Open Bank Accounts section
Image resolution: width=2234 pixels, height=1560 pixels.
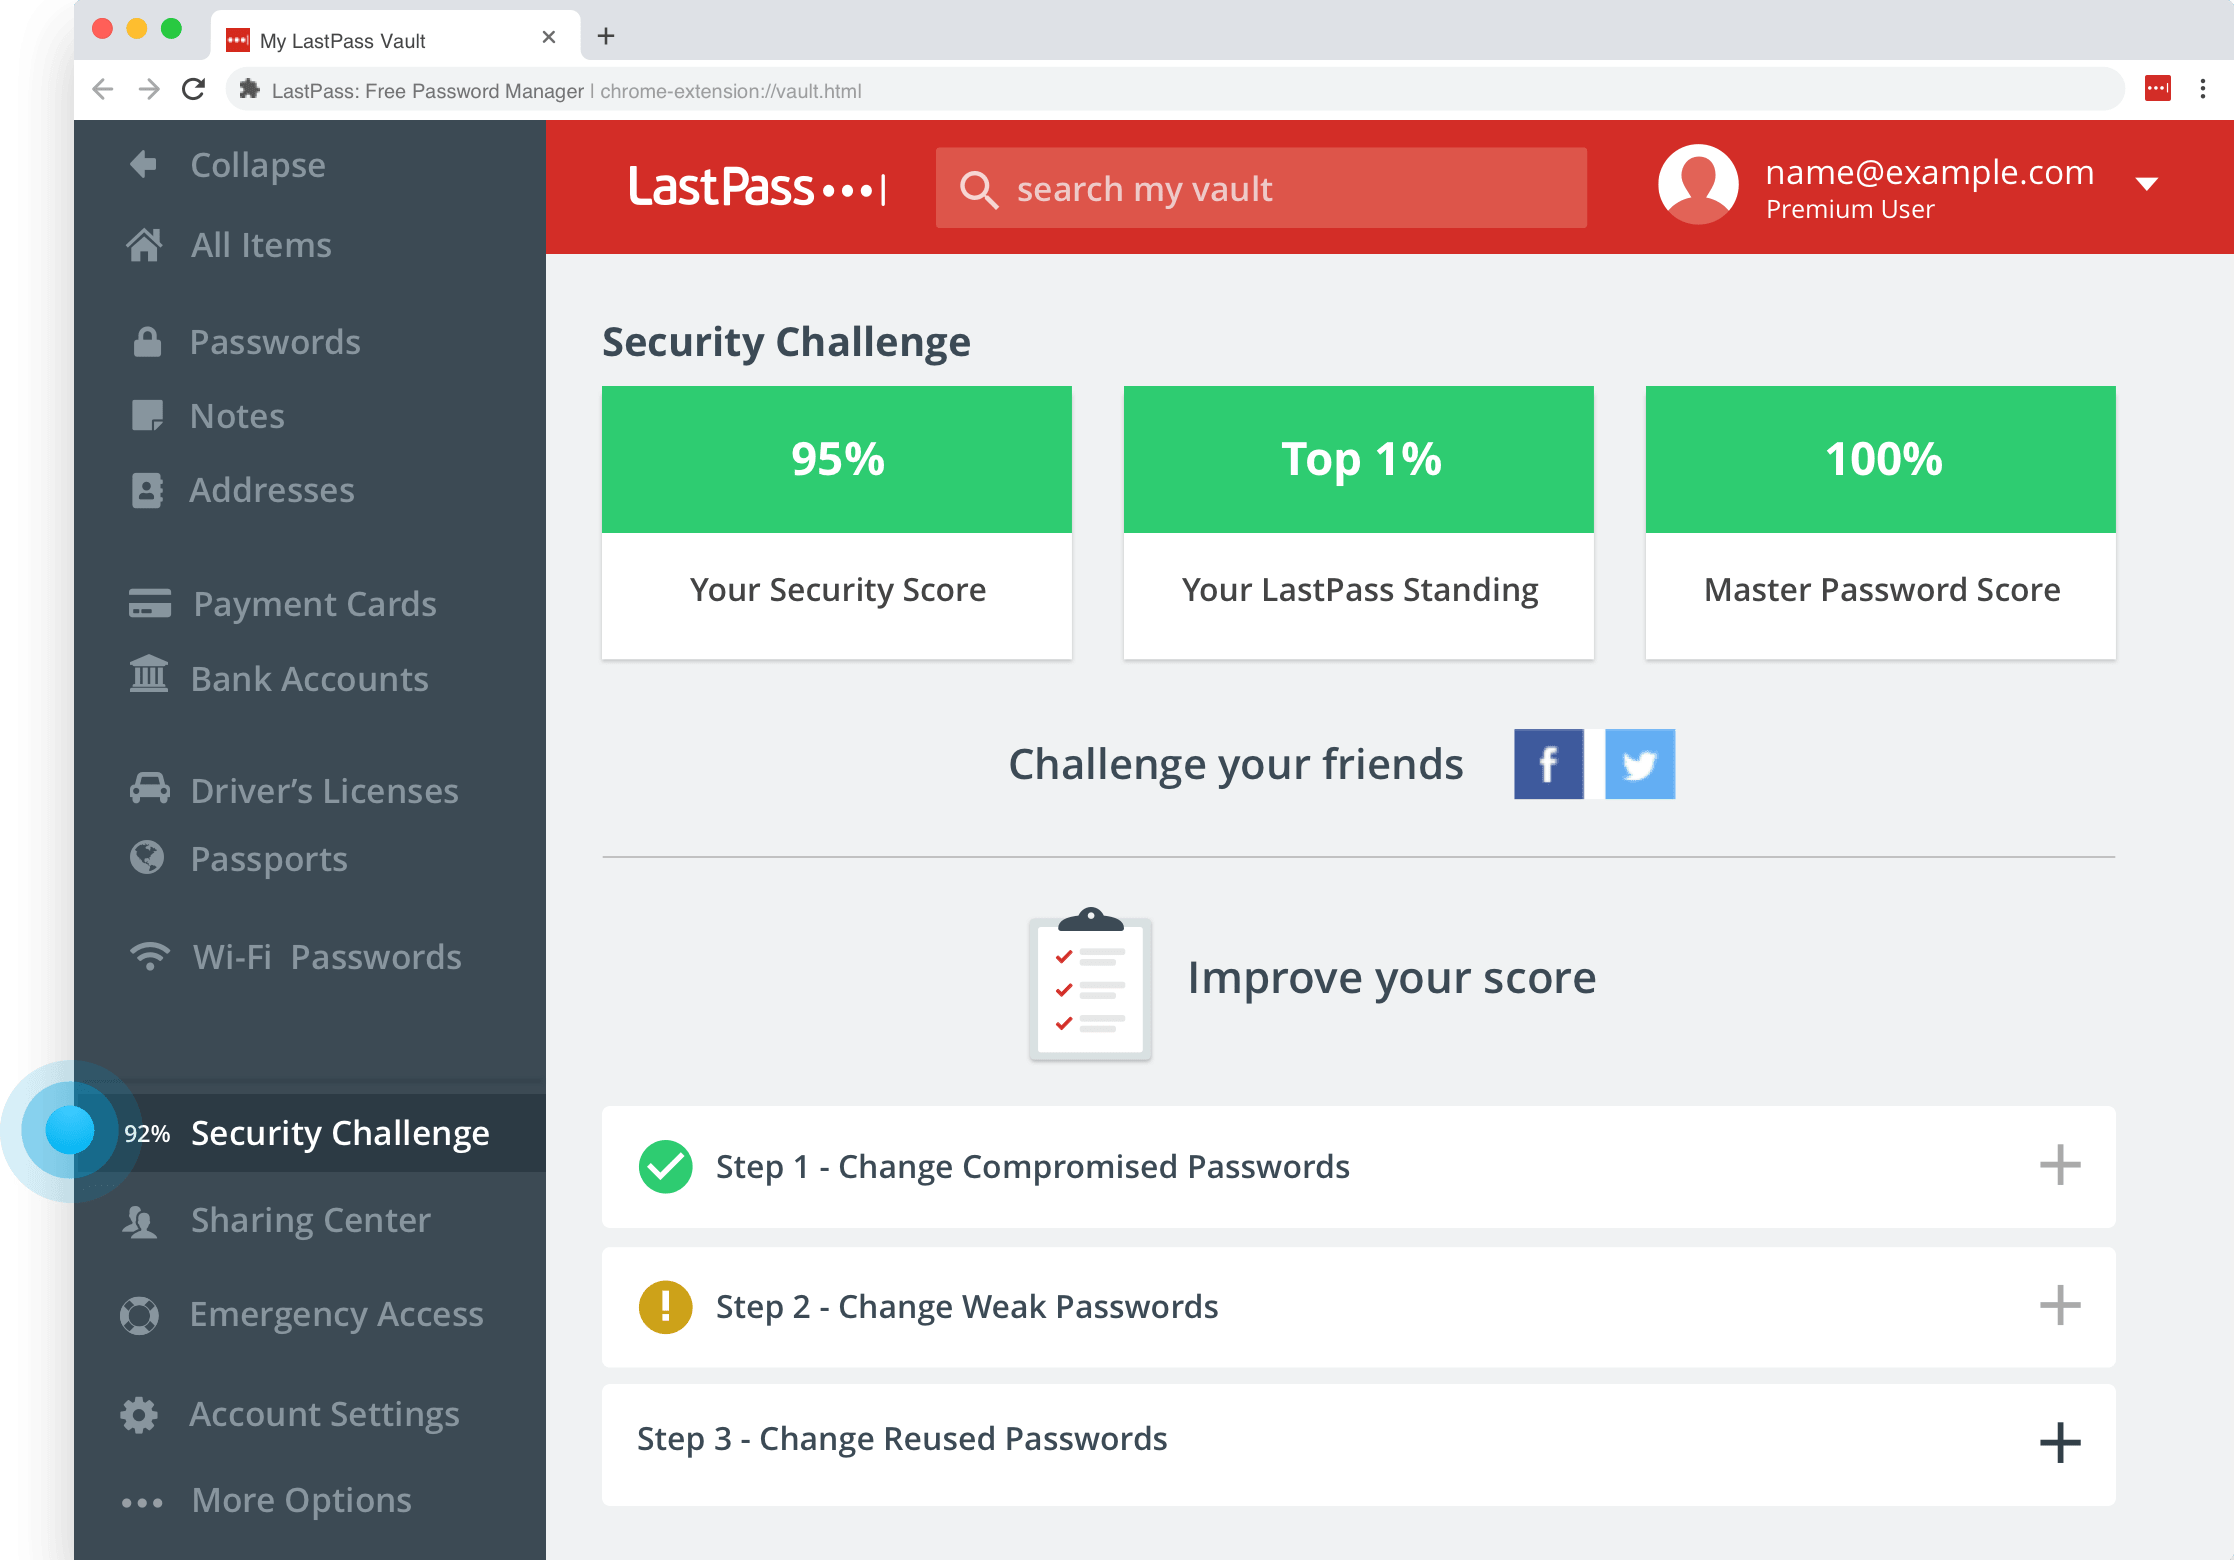(x=308, y=678)
